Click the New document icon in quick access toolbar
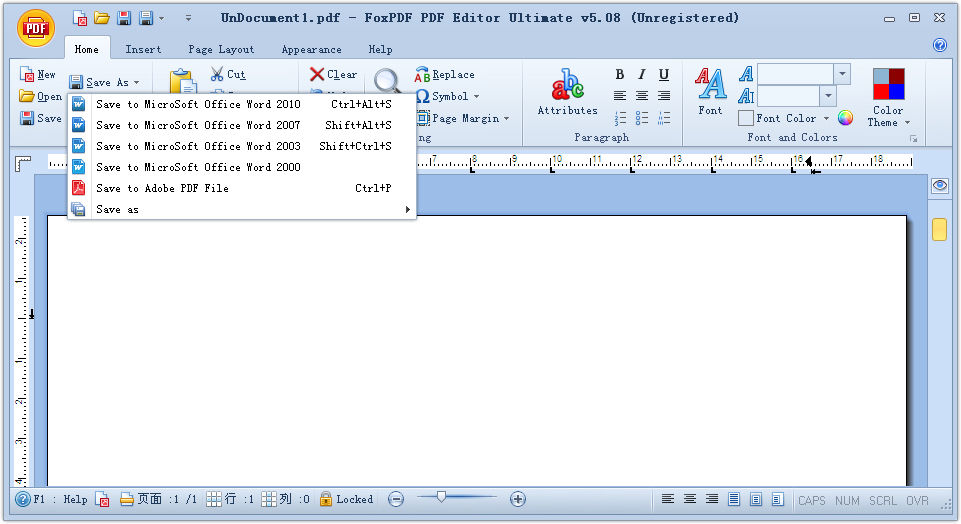The image size is (961, 524). 80,18
